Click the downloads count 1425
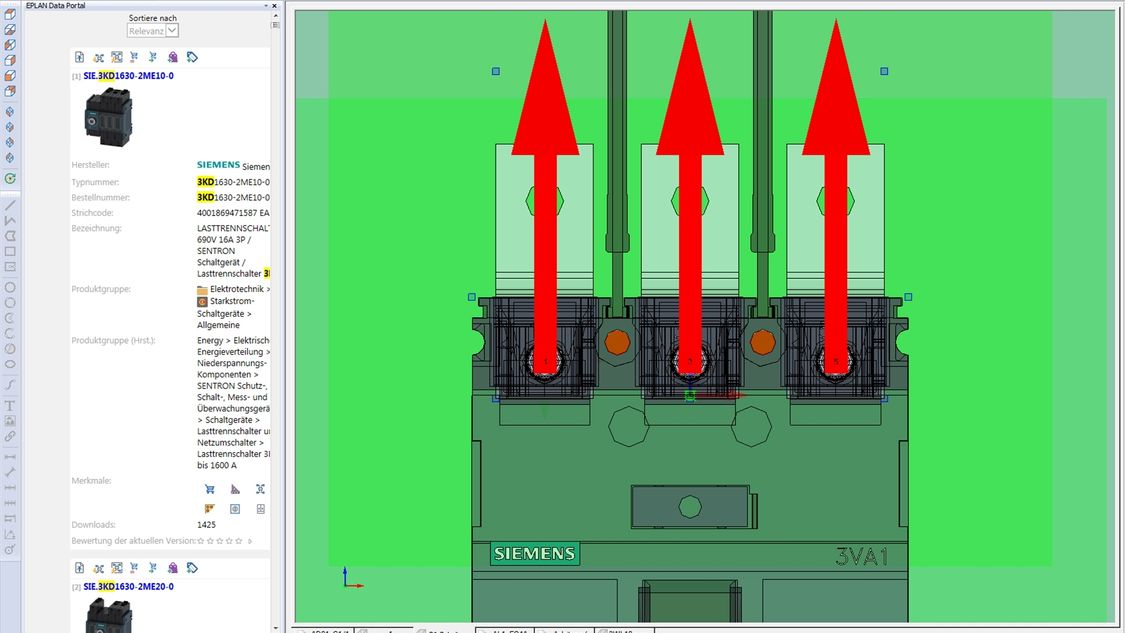This screenshot has width=1125, height=633. [x=207, y=525]
